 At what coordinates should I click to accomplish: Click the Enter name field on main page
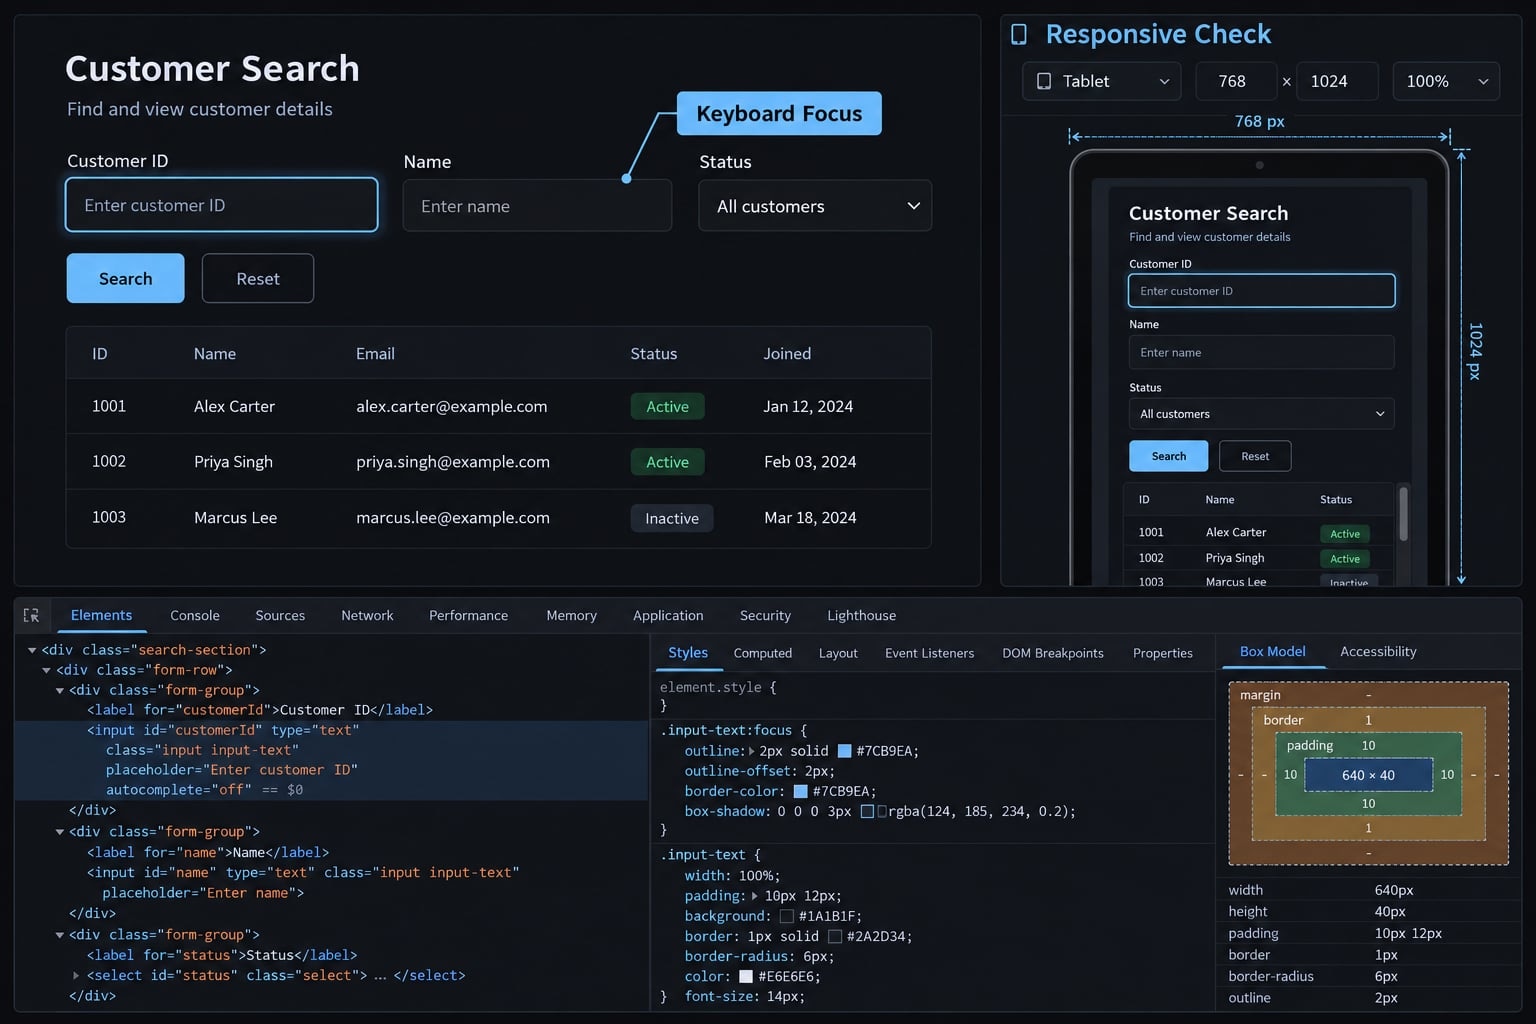click(537, 206)
